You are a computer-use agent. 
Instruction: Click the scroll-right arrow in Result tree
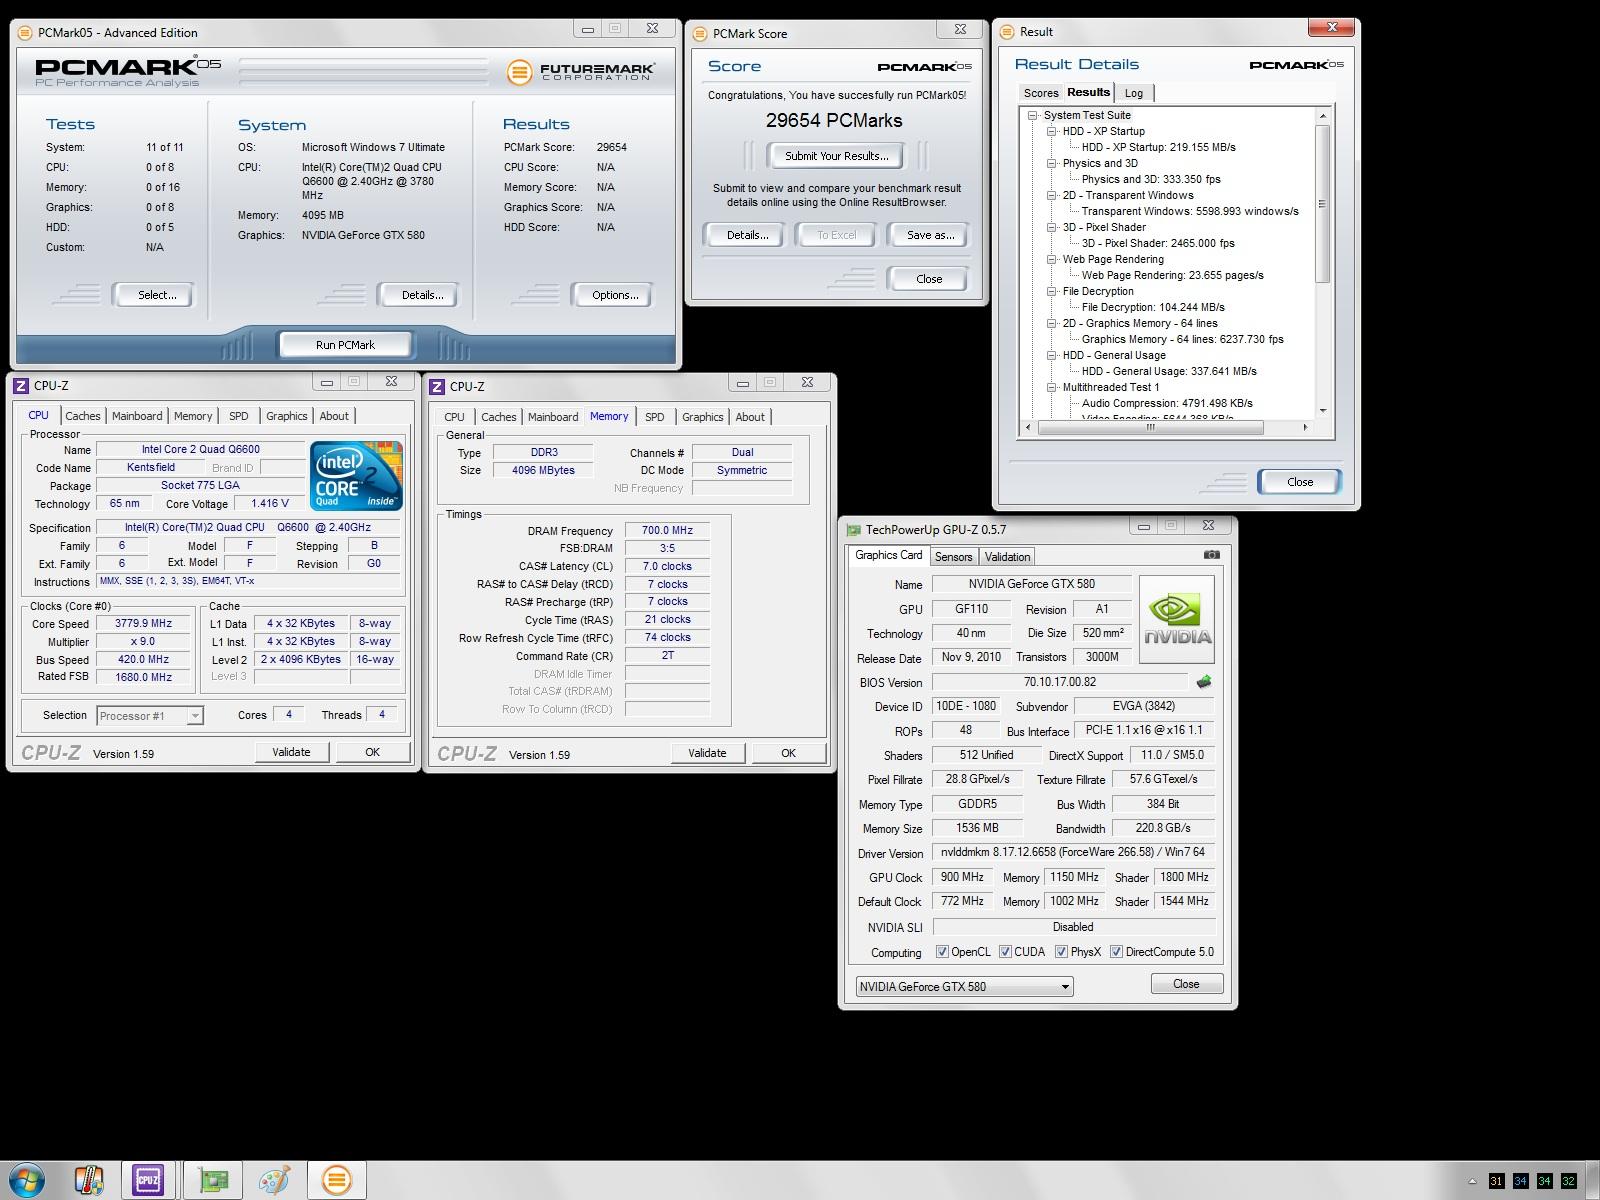[x=1305, y=427]
